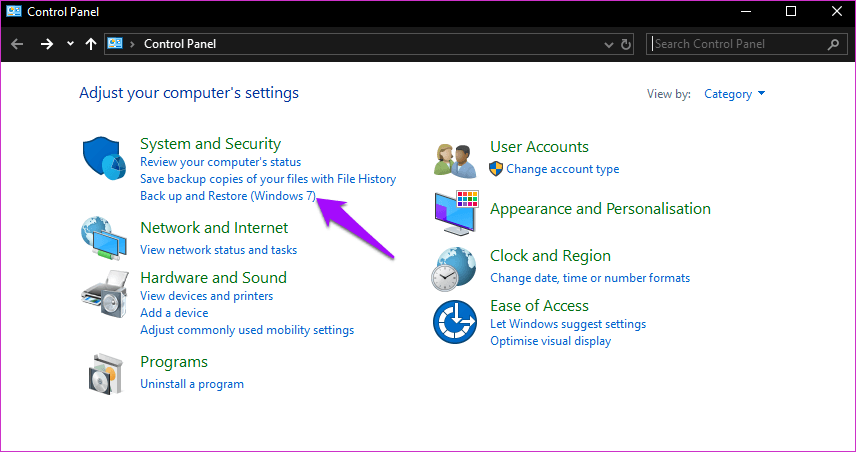
Task: Open Uninstall a program link
Action: click(x=192, y=384)
